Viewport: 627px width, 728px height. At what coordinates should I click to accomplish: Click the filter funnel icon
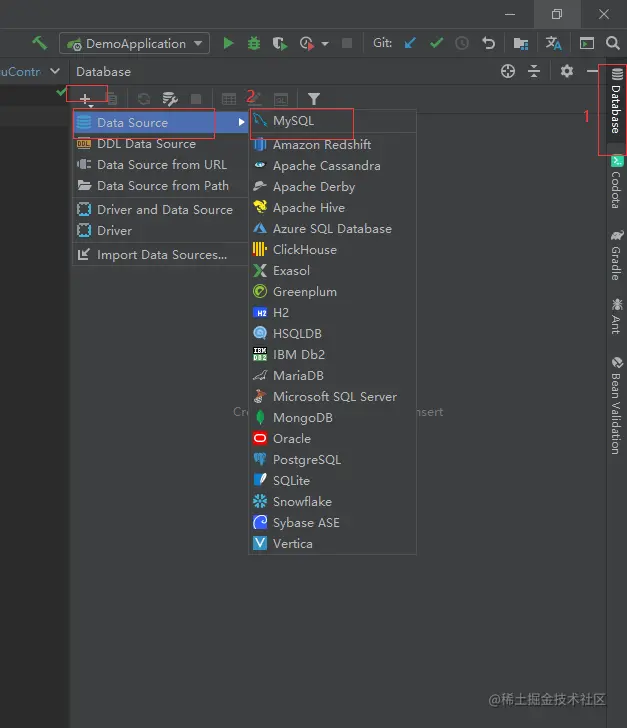[x=314, y=99]
